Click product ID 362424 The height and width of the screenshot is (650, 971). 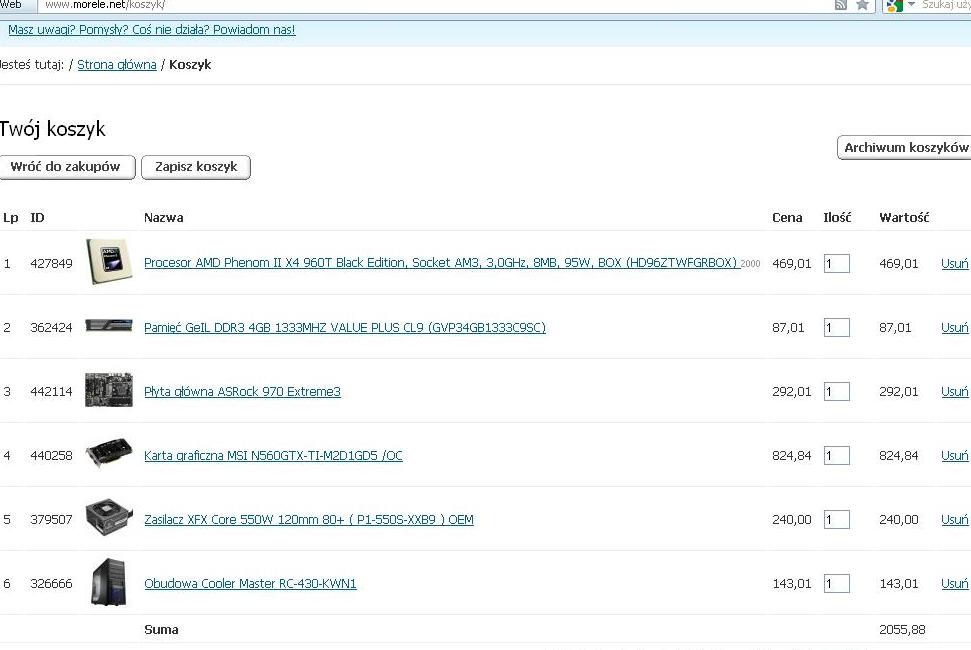[51, 327]
